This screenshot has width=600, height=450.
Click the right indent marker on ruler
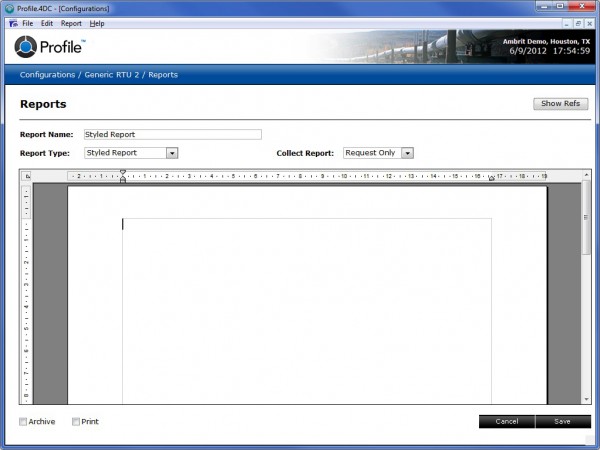pyautogui.click(x=492, y=178)
